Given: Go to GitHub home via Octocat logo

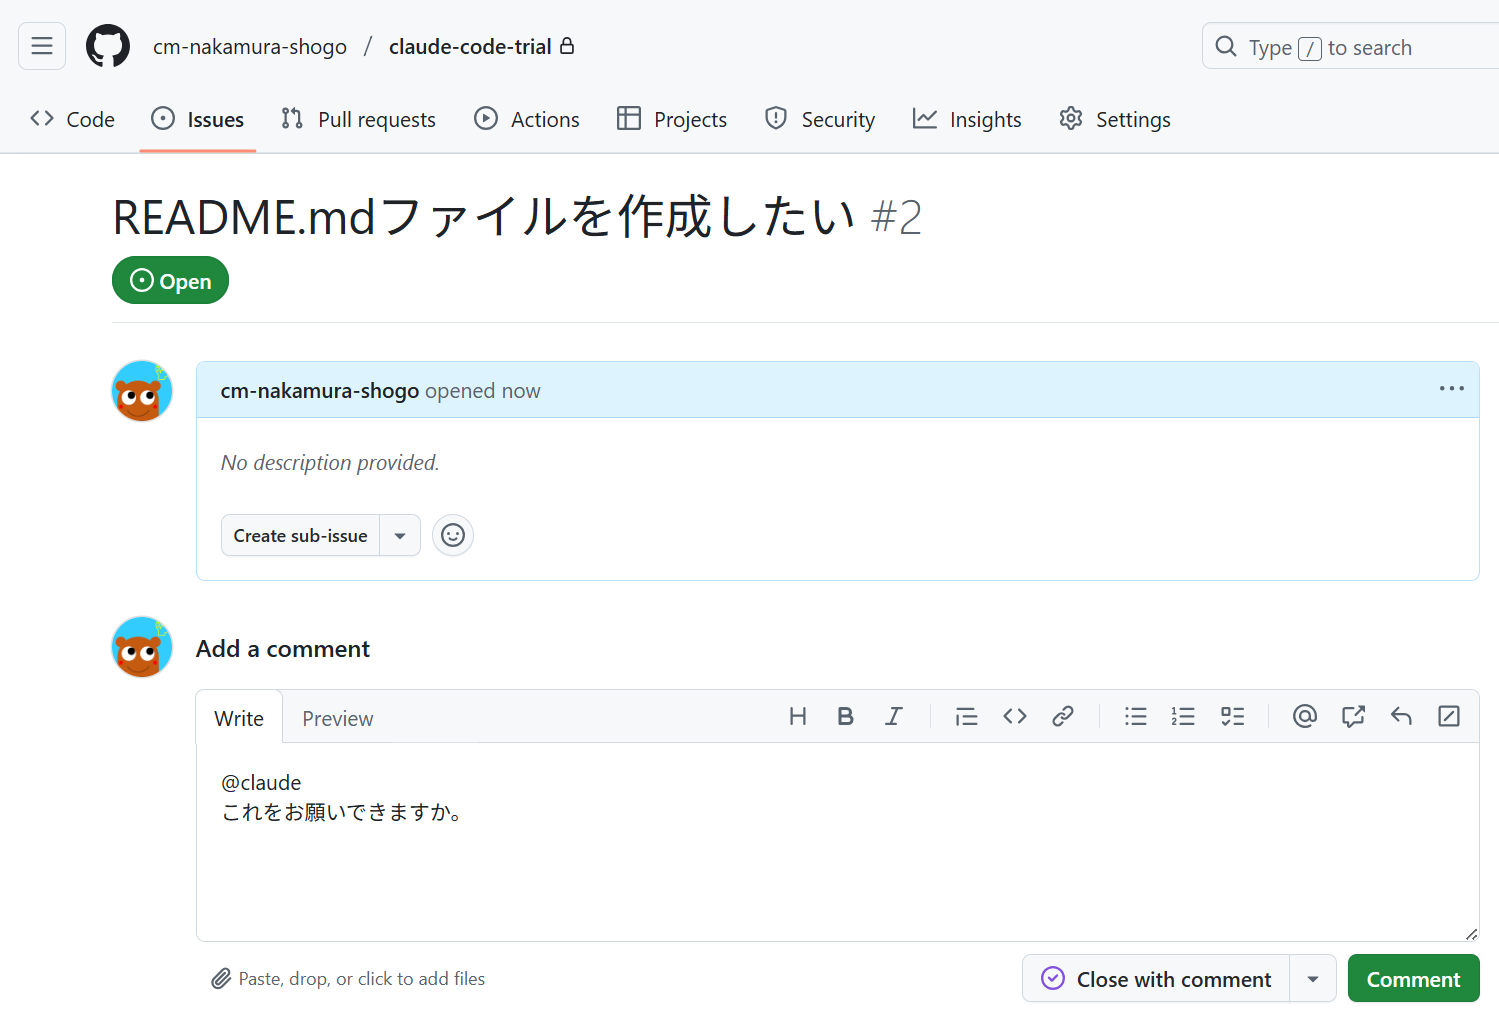Looking at the screenshot, I should 108,46.
